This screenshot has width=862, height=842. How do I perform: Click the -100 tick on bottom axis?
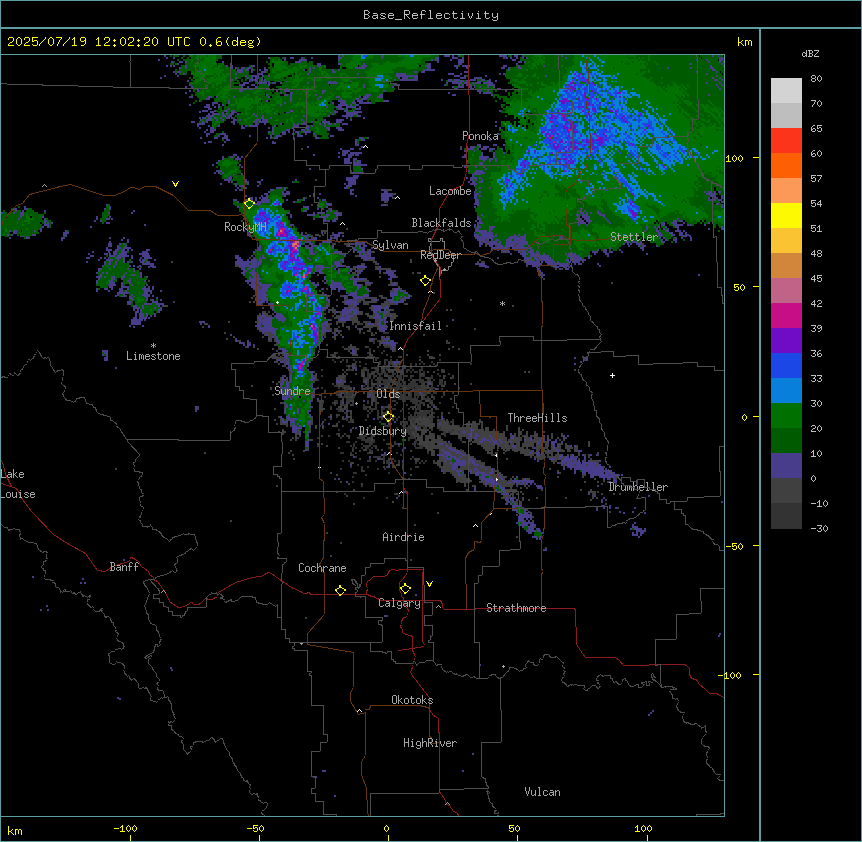(x=125, y=828)
